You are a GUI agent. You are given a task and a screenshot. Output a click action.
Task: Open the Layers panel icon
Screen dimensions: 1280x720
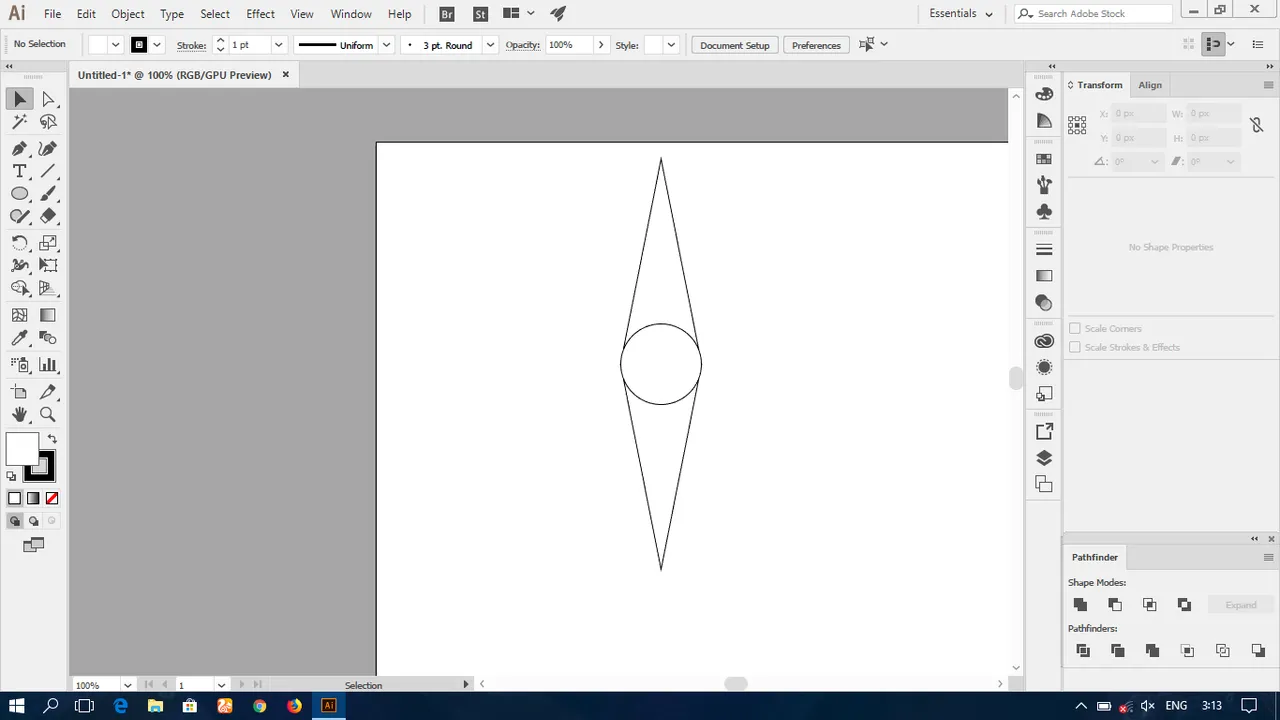tap(1044, 458)
